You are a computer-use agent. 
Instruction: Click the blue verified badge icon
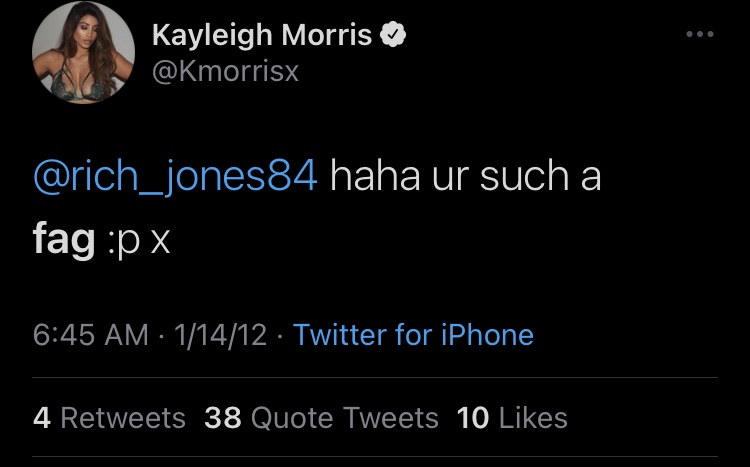tap(393, 35)
